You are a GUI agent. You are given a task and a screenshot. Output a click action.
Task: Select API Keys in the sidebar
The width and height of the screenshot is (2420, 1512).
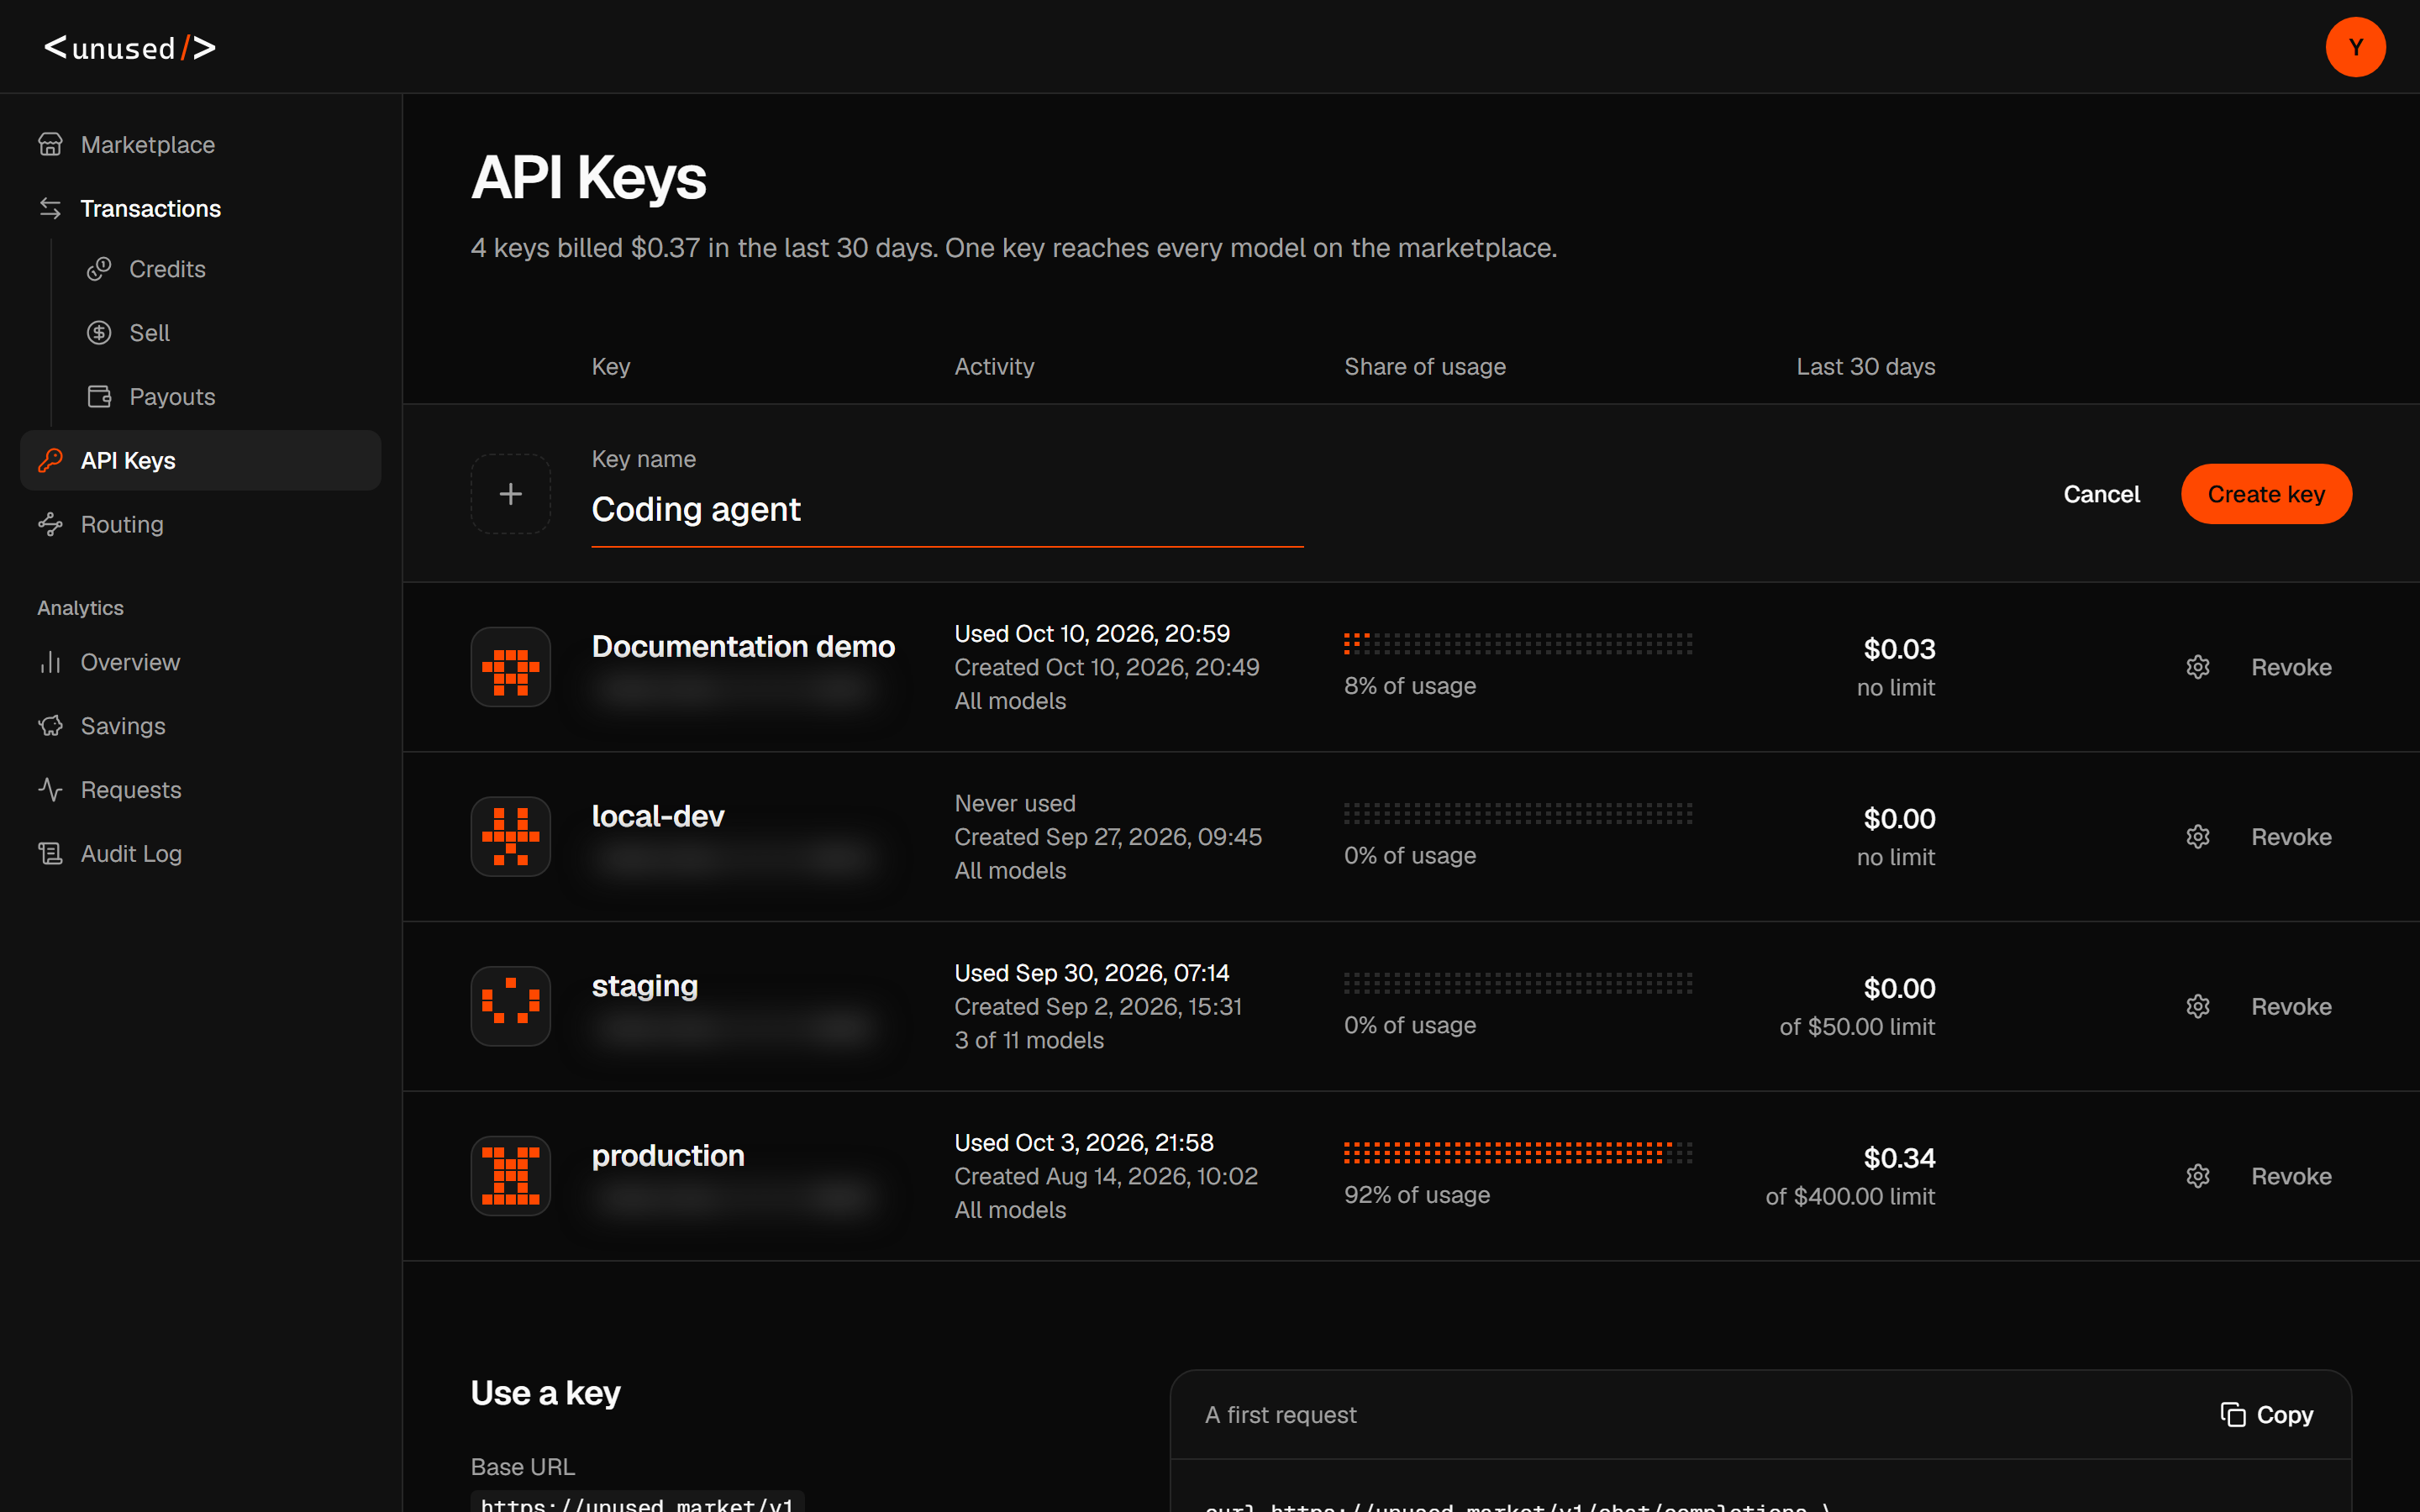(x=200, y=461)
